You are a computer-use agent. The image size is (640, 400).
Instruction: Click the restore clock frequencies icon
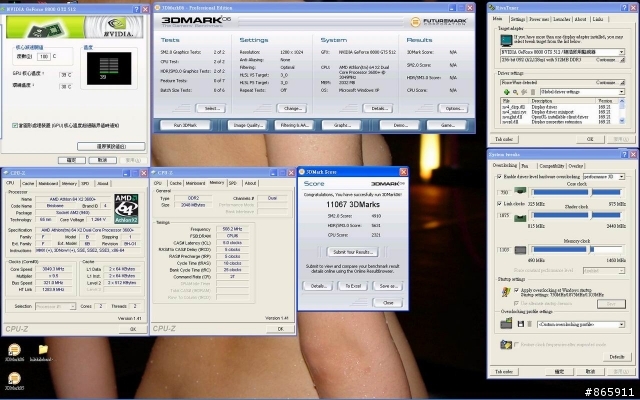click(x=506, y=344)
